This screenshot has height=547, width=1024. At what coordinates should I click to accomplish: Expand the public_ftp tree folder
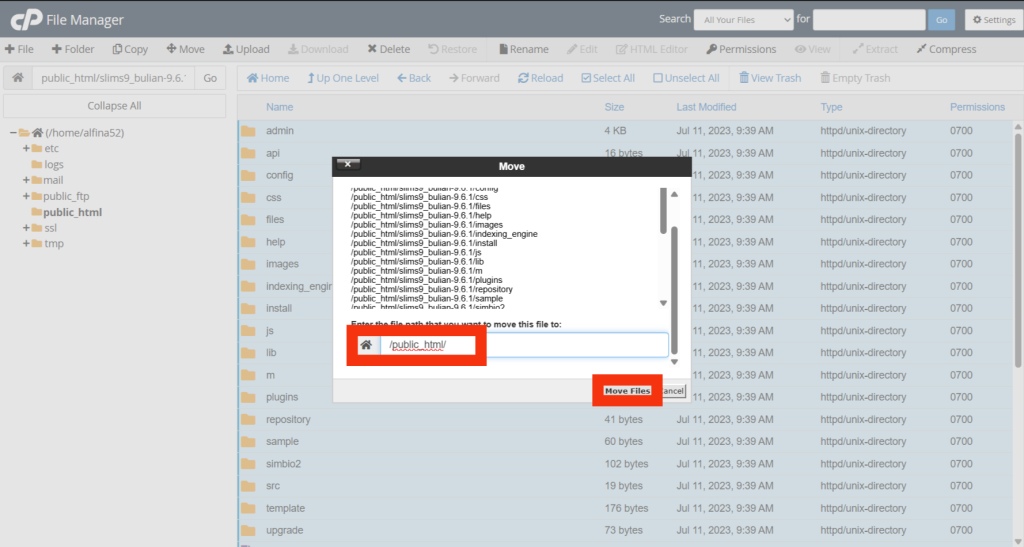click(x=26, y=197)
